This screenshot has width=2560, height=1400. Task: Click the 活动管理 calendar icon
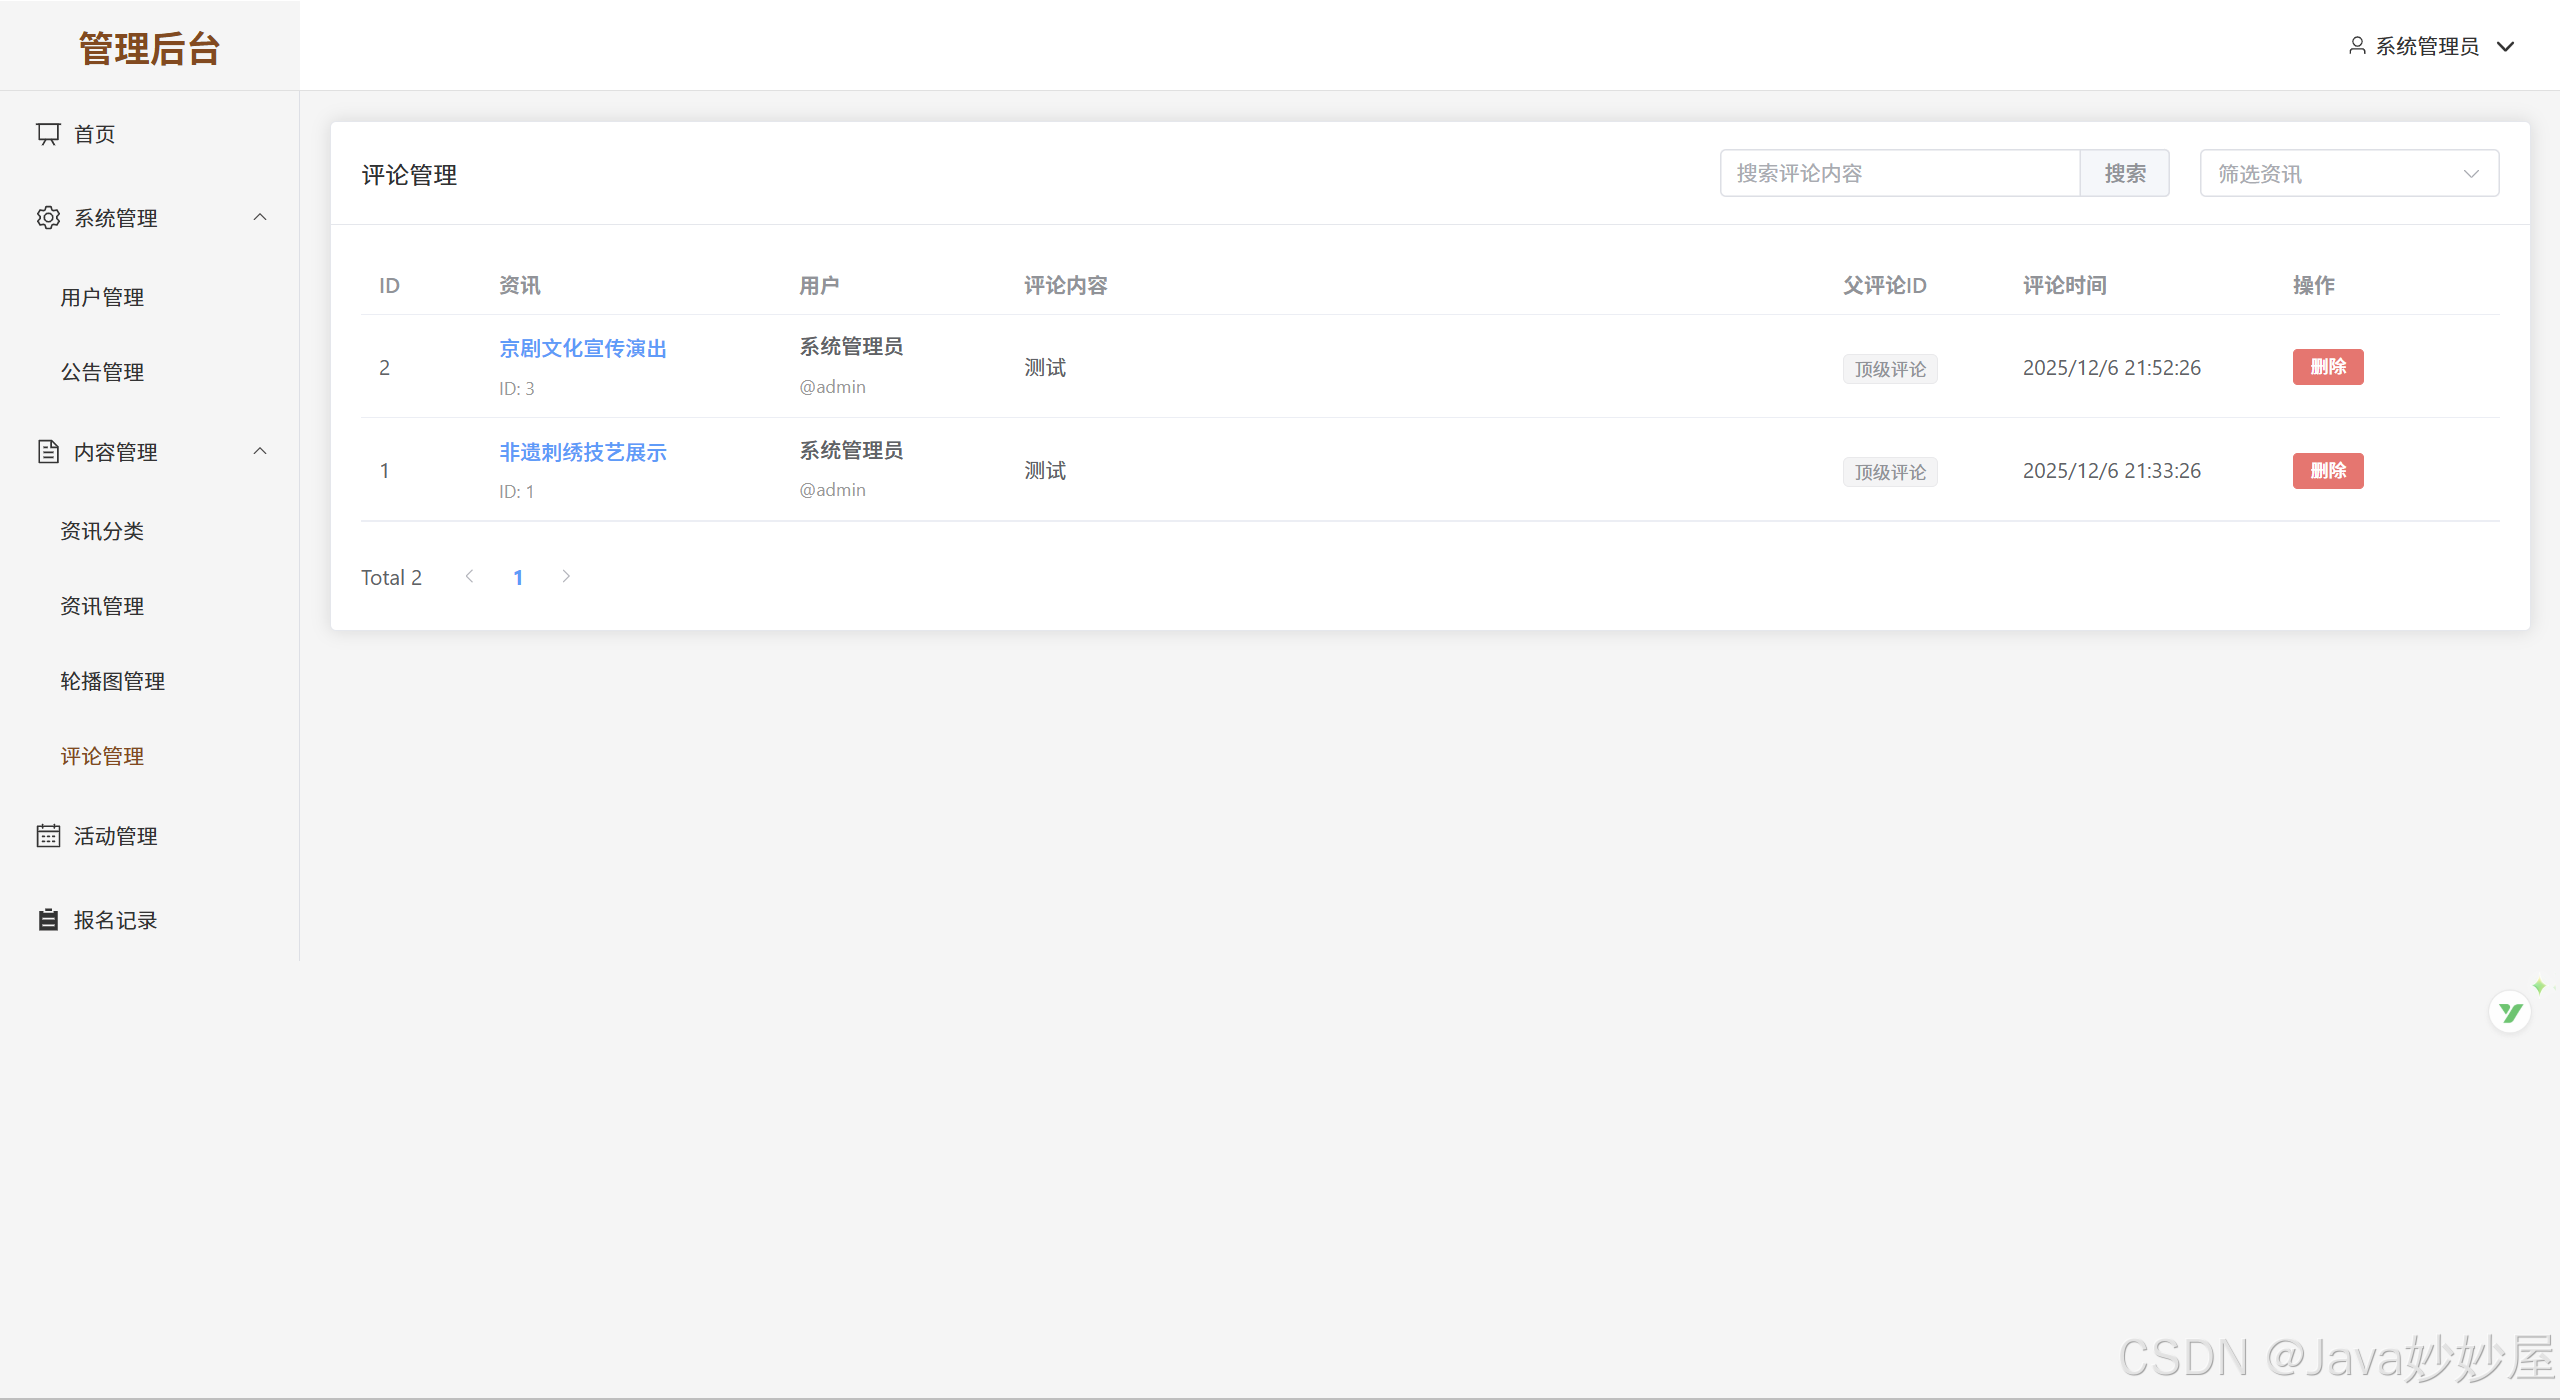[x=48, y=836]
